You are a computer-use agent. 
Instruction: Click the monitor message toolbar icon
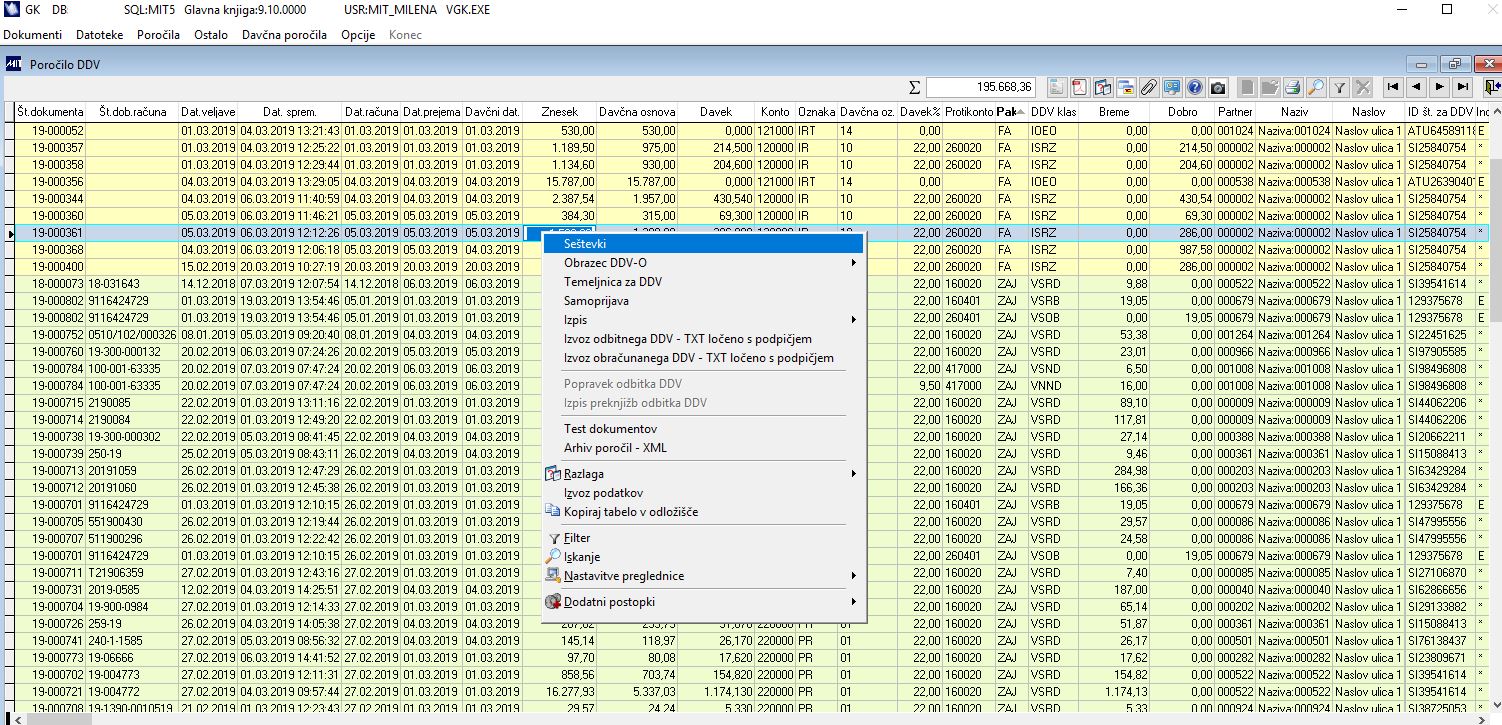[1172, 87]
